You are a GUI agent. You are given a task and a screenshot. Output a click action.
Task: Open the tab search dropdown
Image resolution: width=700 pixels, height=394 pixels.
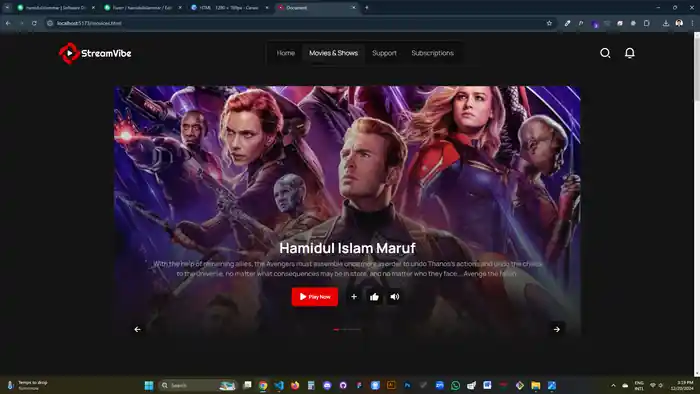7,8
